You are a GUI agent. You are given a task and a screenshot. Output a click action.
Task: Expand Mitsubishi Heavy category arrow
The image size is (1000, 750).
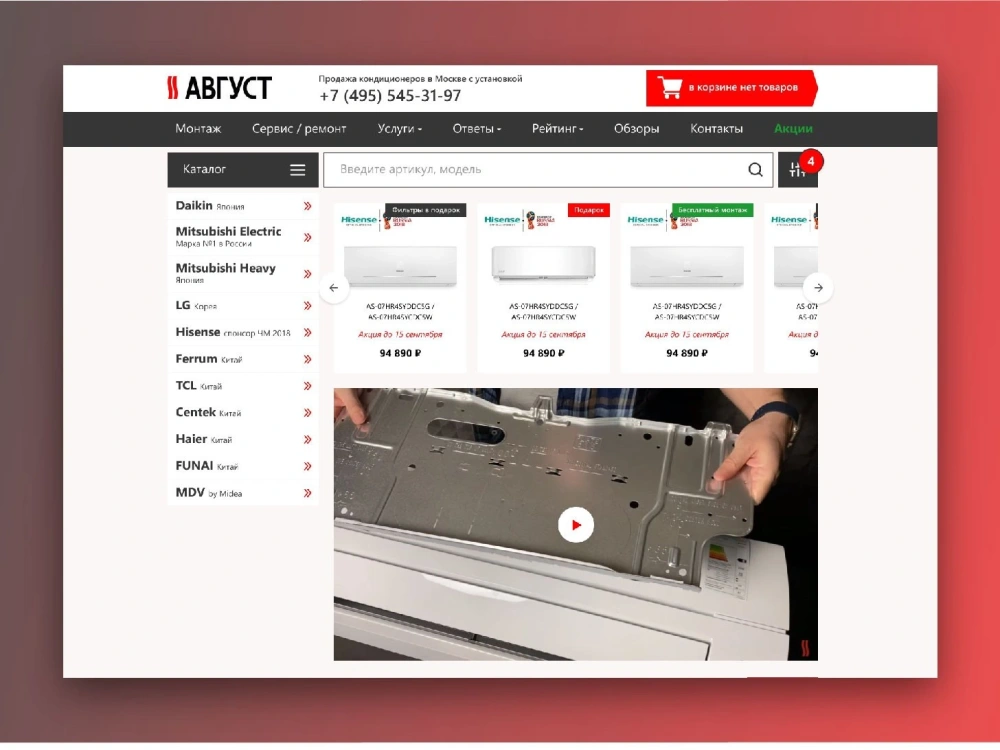tap(307, 274)
